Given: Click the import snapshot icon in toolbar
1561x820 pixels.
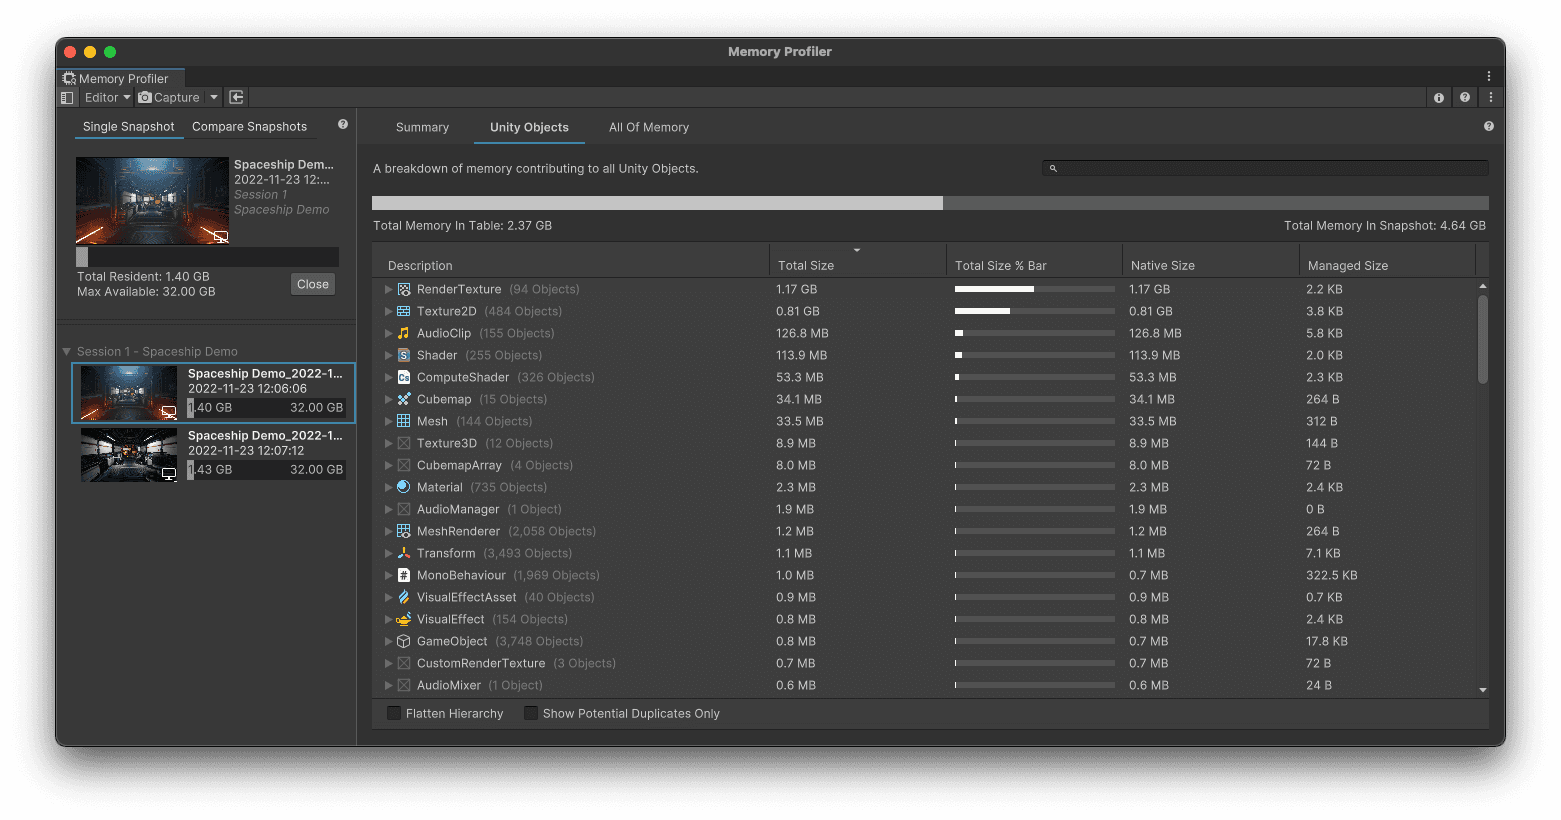Looking at the screenshot, I should pos(236,97).
